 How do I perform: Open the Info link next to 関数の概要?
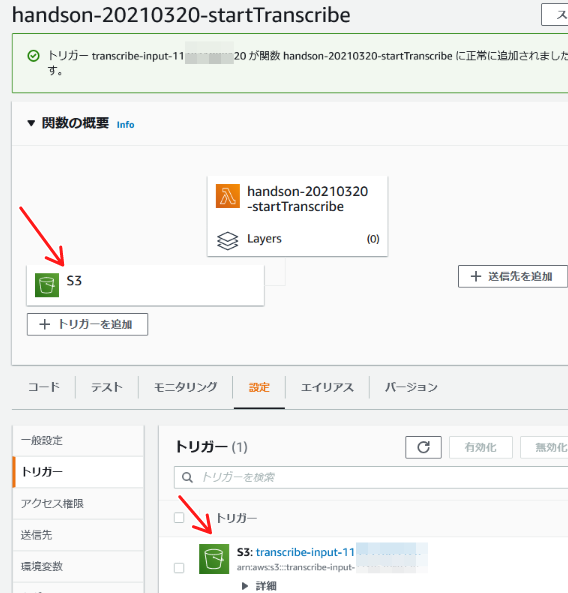tap(126, 125)
